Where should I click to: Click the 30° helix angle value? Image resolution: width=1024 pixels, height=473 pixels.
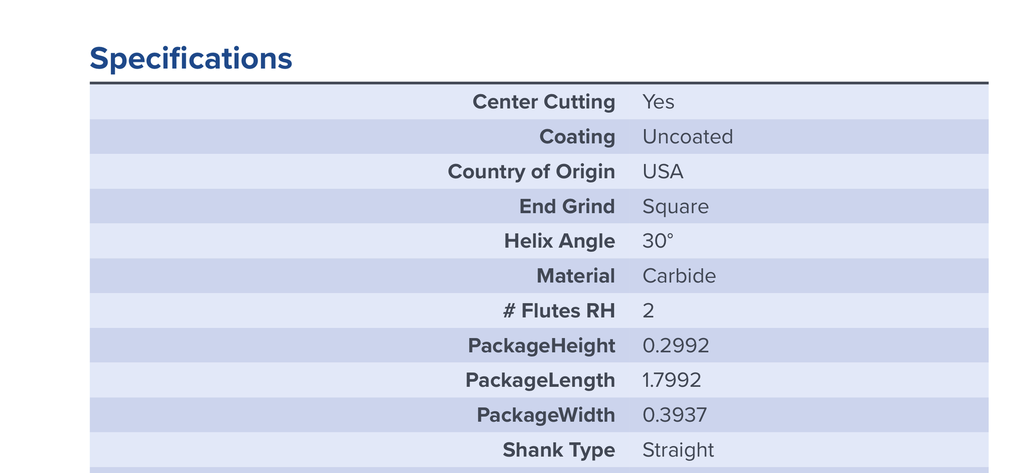[x=658, y=241]
